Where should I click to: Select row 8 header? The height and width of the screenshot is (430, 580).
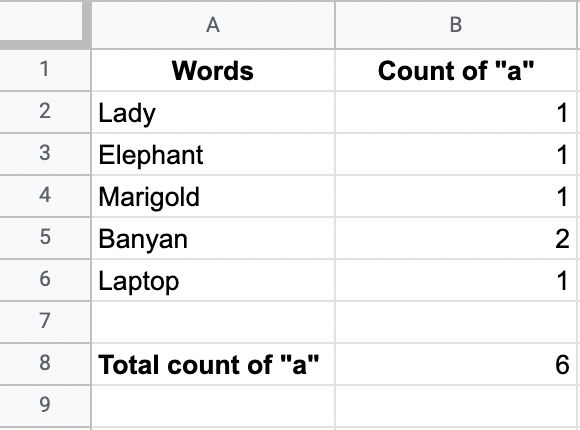point(45,363)
